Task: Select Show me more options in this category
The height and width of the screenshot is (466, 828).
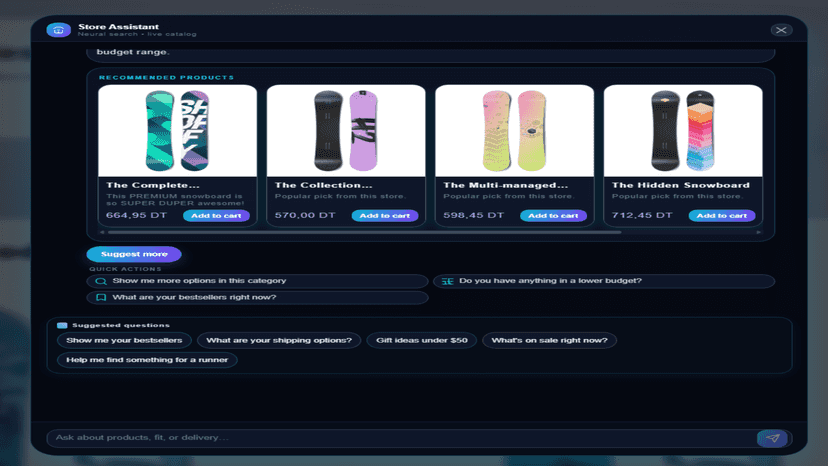Action: (257, 281)
